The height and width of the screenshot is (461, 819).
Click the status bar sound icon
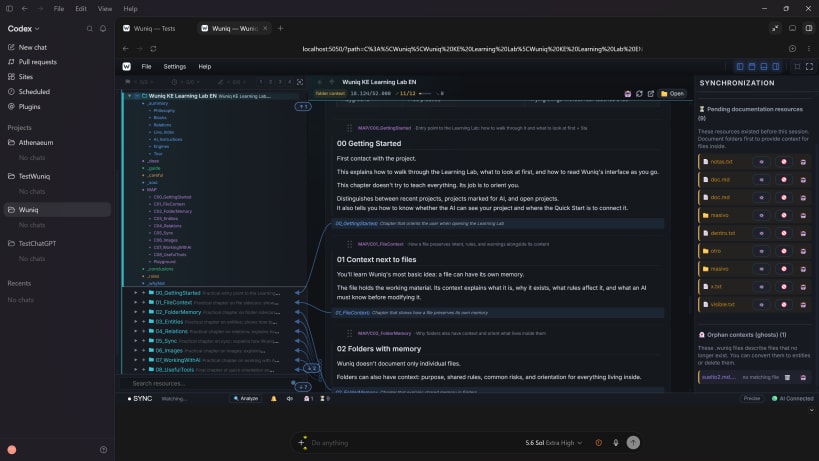[x=290, y=398]
